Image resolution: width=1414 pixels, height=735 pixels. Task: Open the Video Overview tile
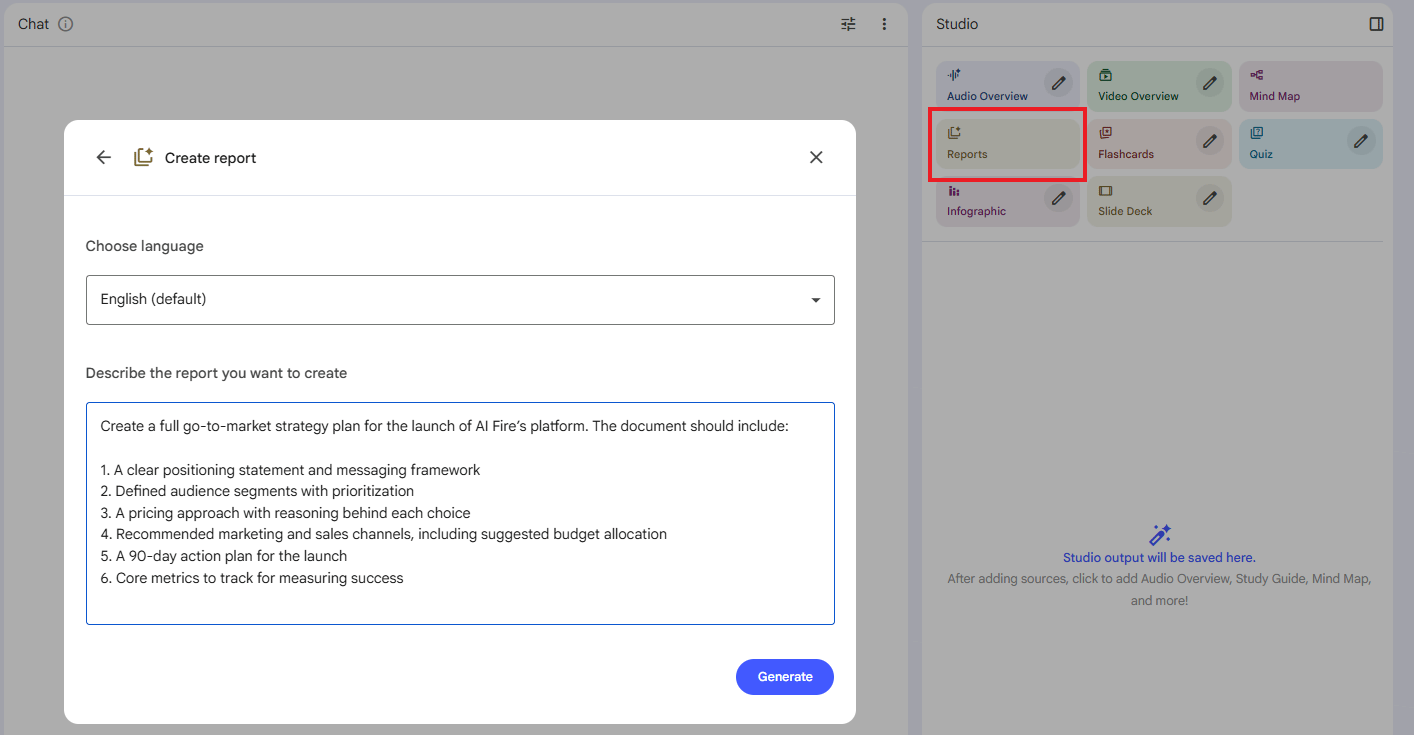1159,86
